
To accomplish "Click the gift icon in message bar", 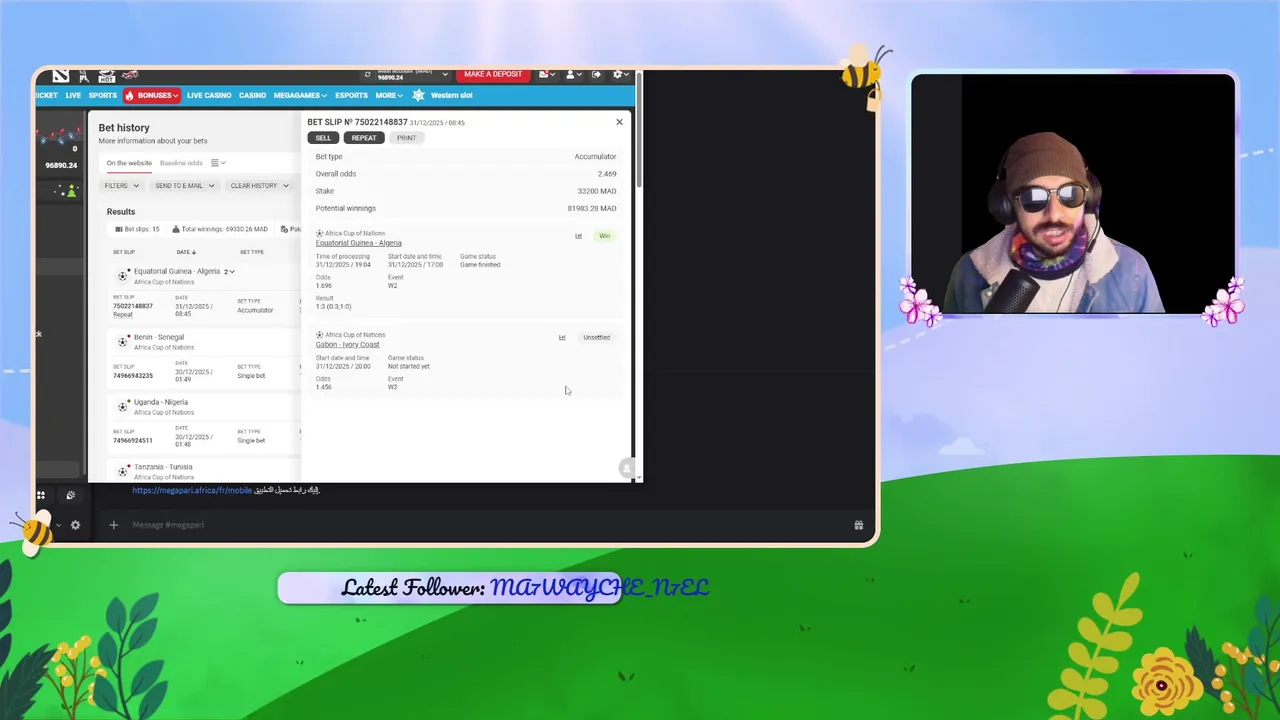I will click(858, 525).
